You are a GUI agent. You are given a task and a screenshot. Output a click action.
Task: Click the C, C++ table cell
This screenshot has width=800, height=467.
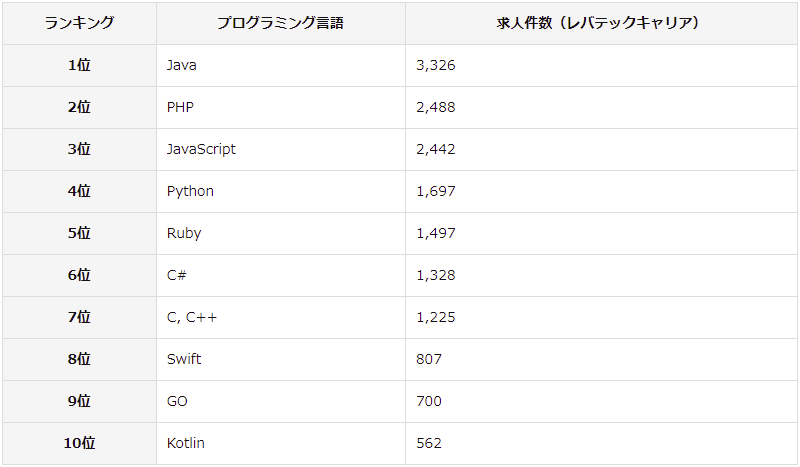[281, 317]
